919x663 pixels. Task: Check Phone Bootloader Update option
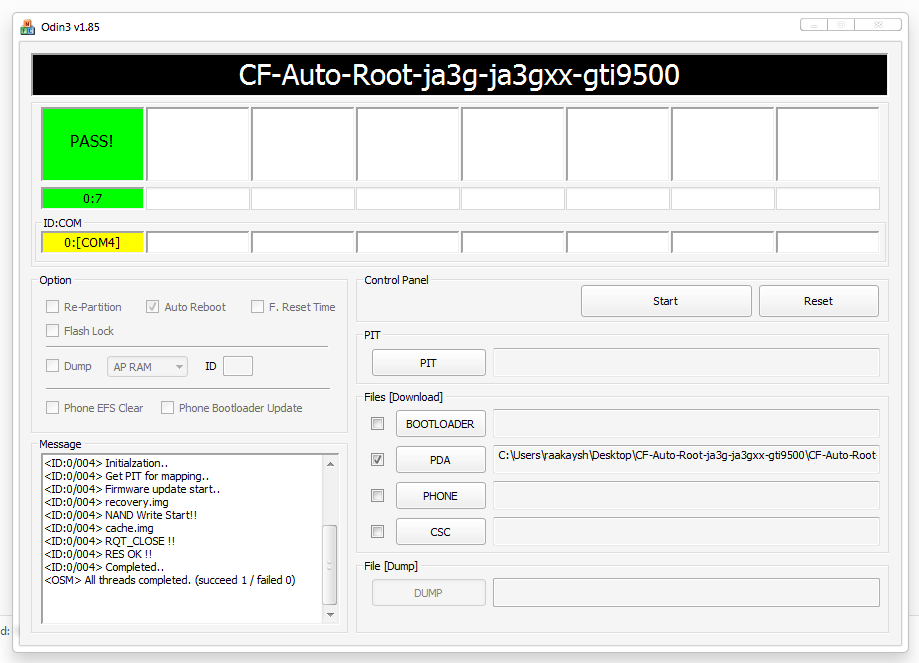pos(168,407)
